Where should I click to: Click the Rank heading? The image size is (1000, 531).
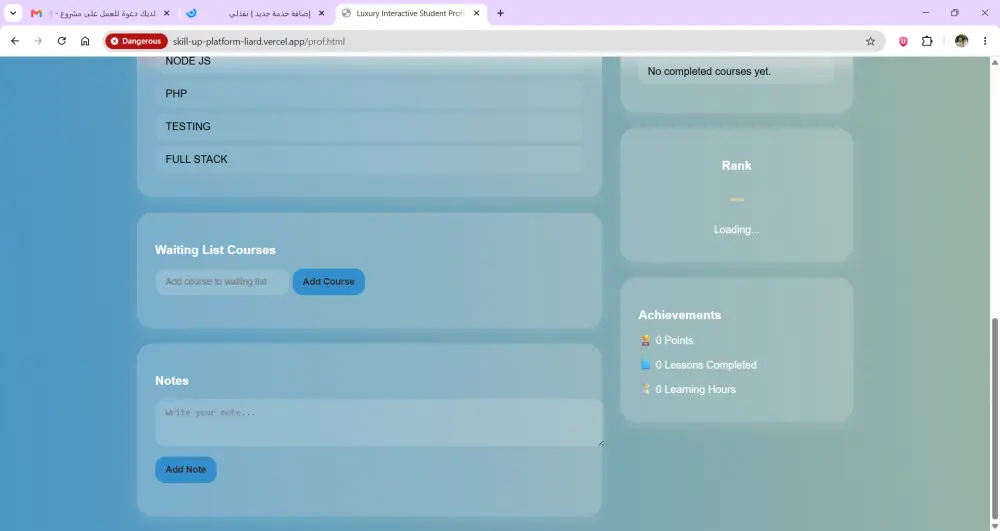click(737, 166)
